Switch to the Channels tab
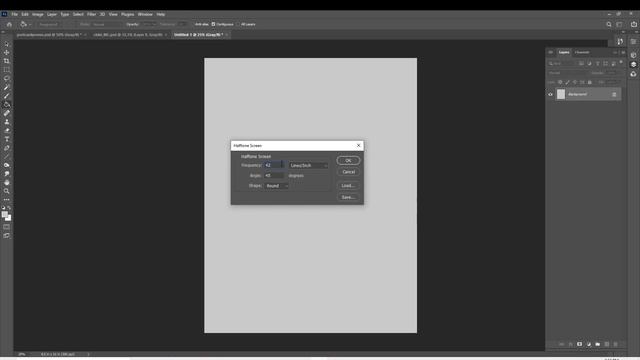The height and width of the screenshot is (360, 640). tap(582, 52)
